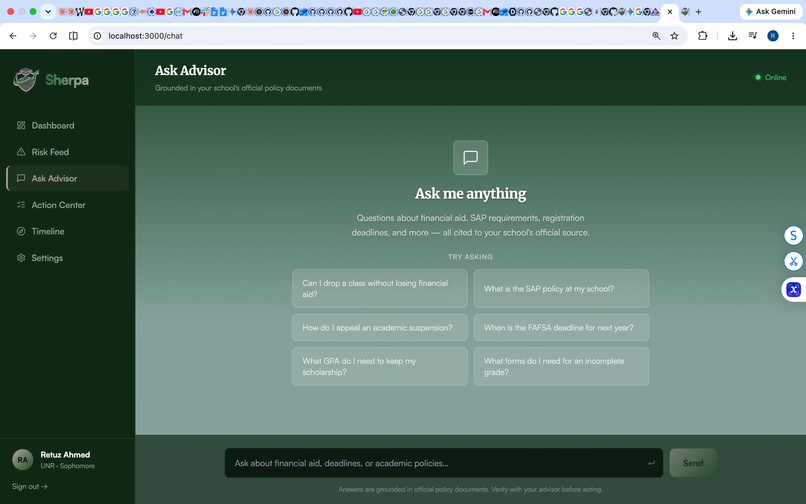Open the Dashboard sidebar item

point(67,125)
